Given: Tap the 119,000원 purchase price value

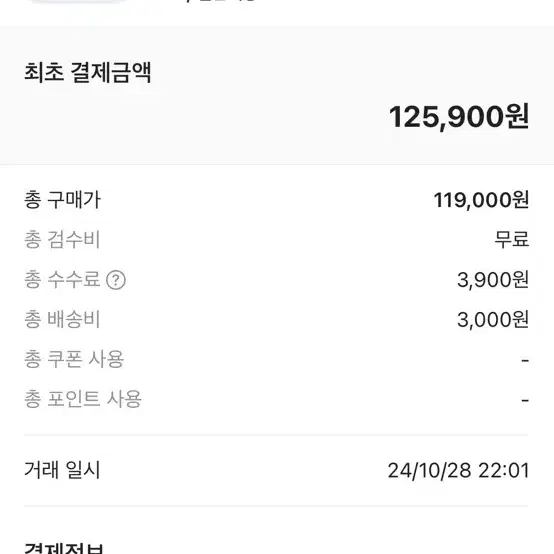Looking at the screenshot, I should pyautogui.click(x=481, y=200).
